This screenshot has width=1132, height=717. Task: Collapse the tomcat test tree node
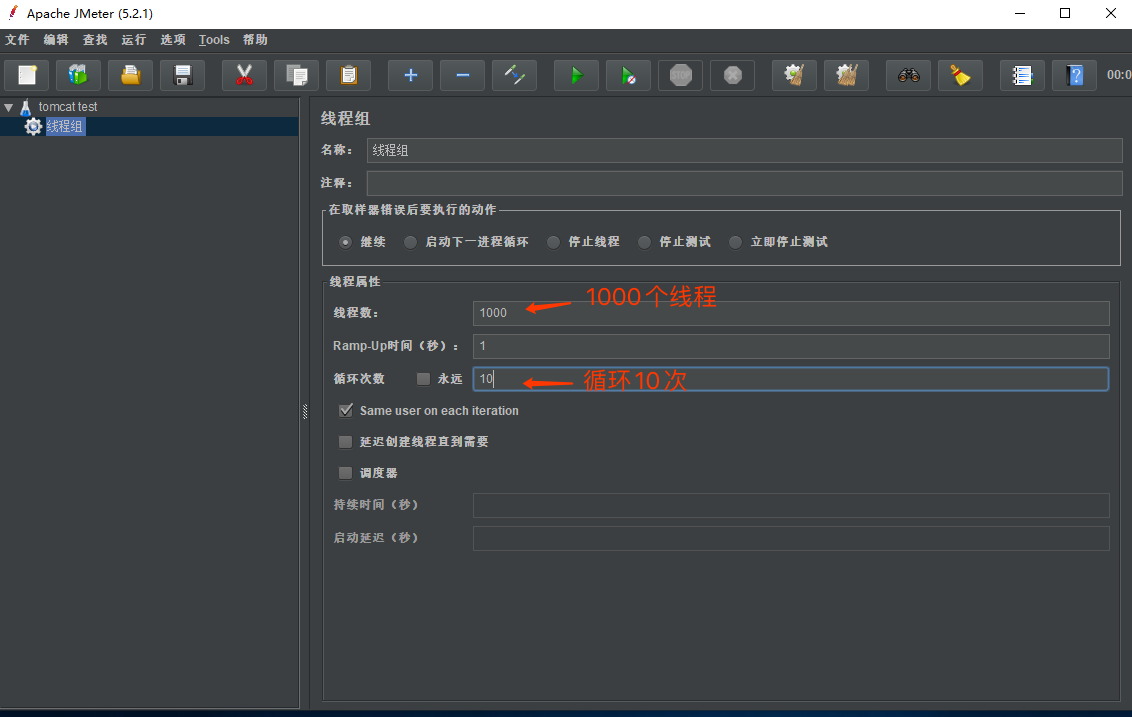[x=9, y=107]
